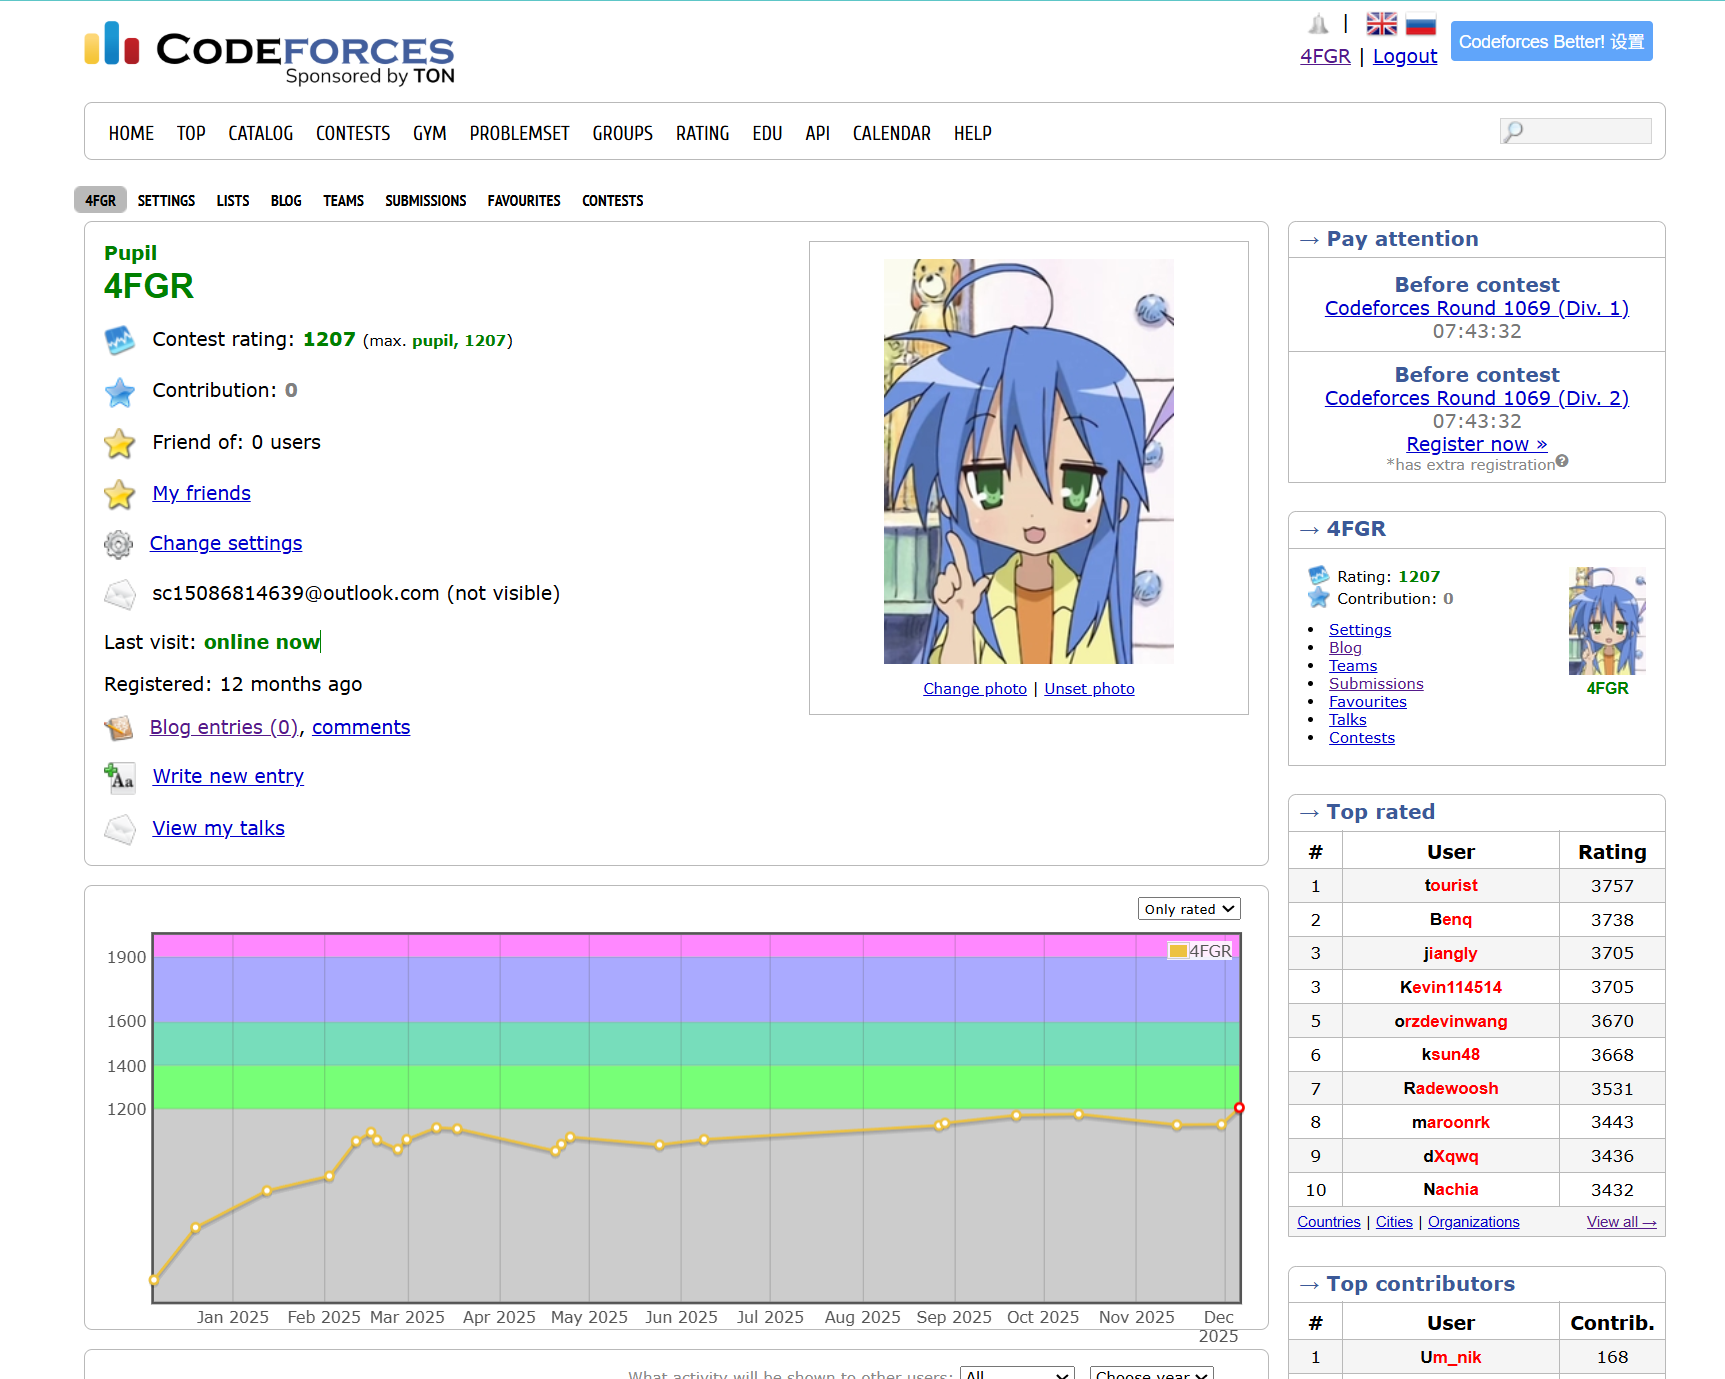
Task: Switch language with the Russian flag
Action: [x=1420, y=24]
